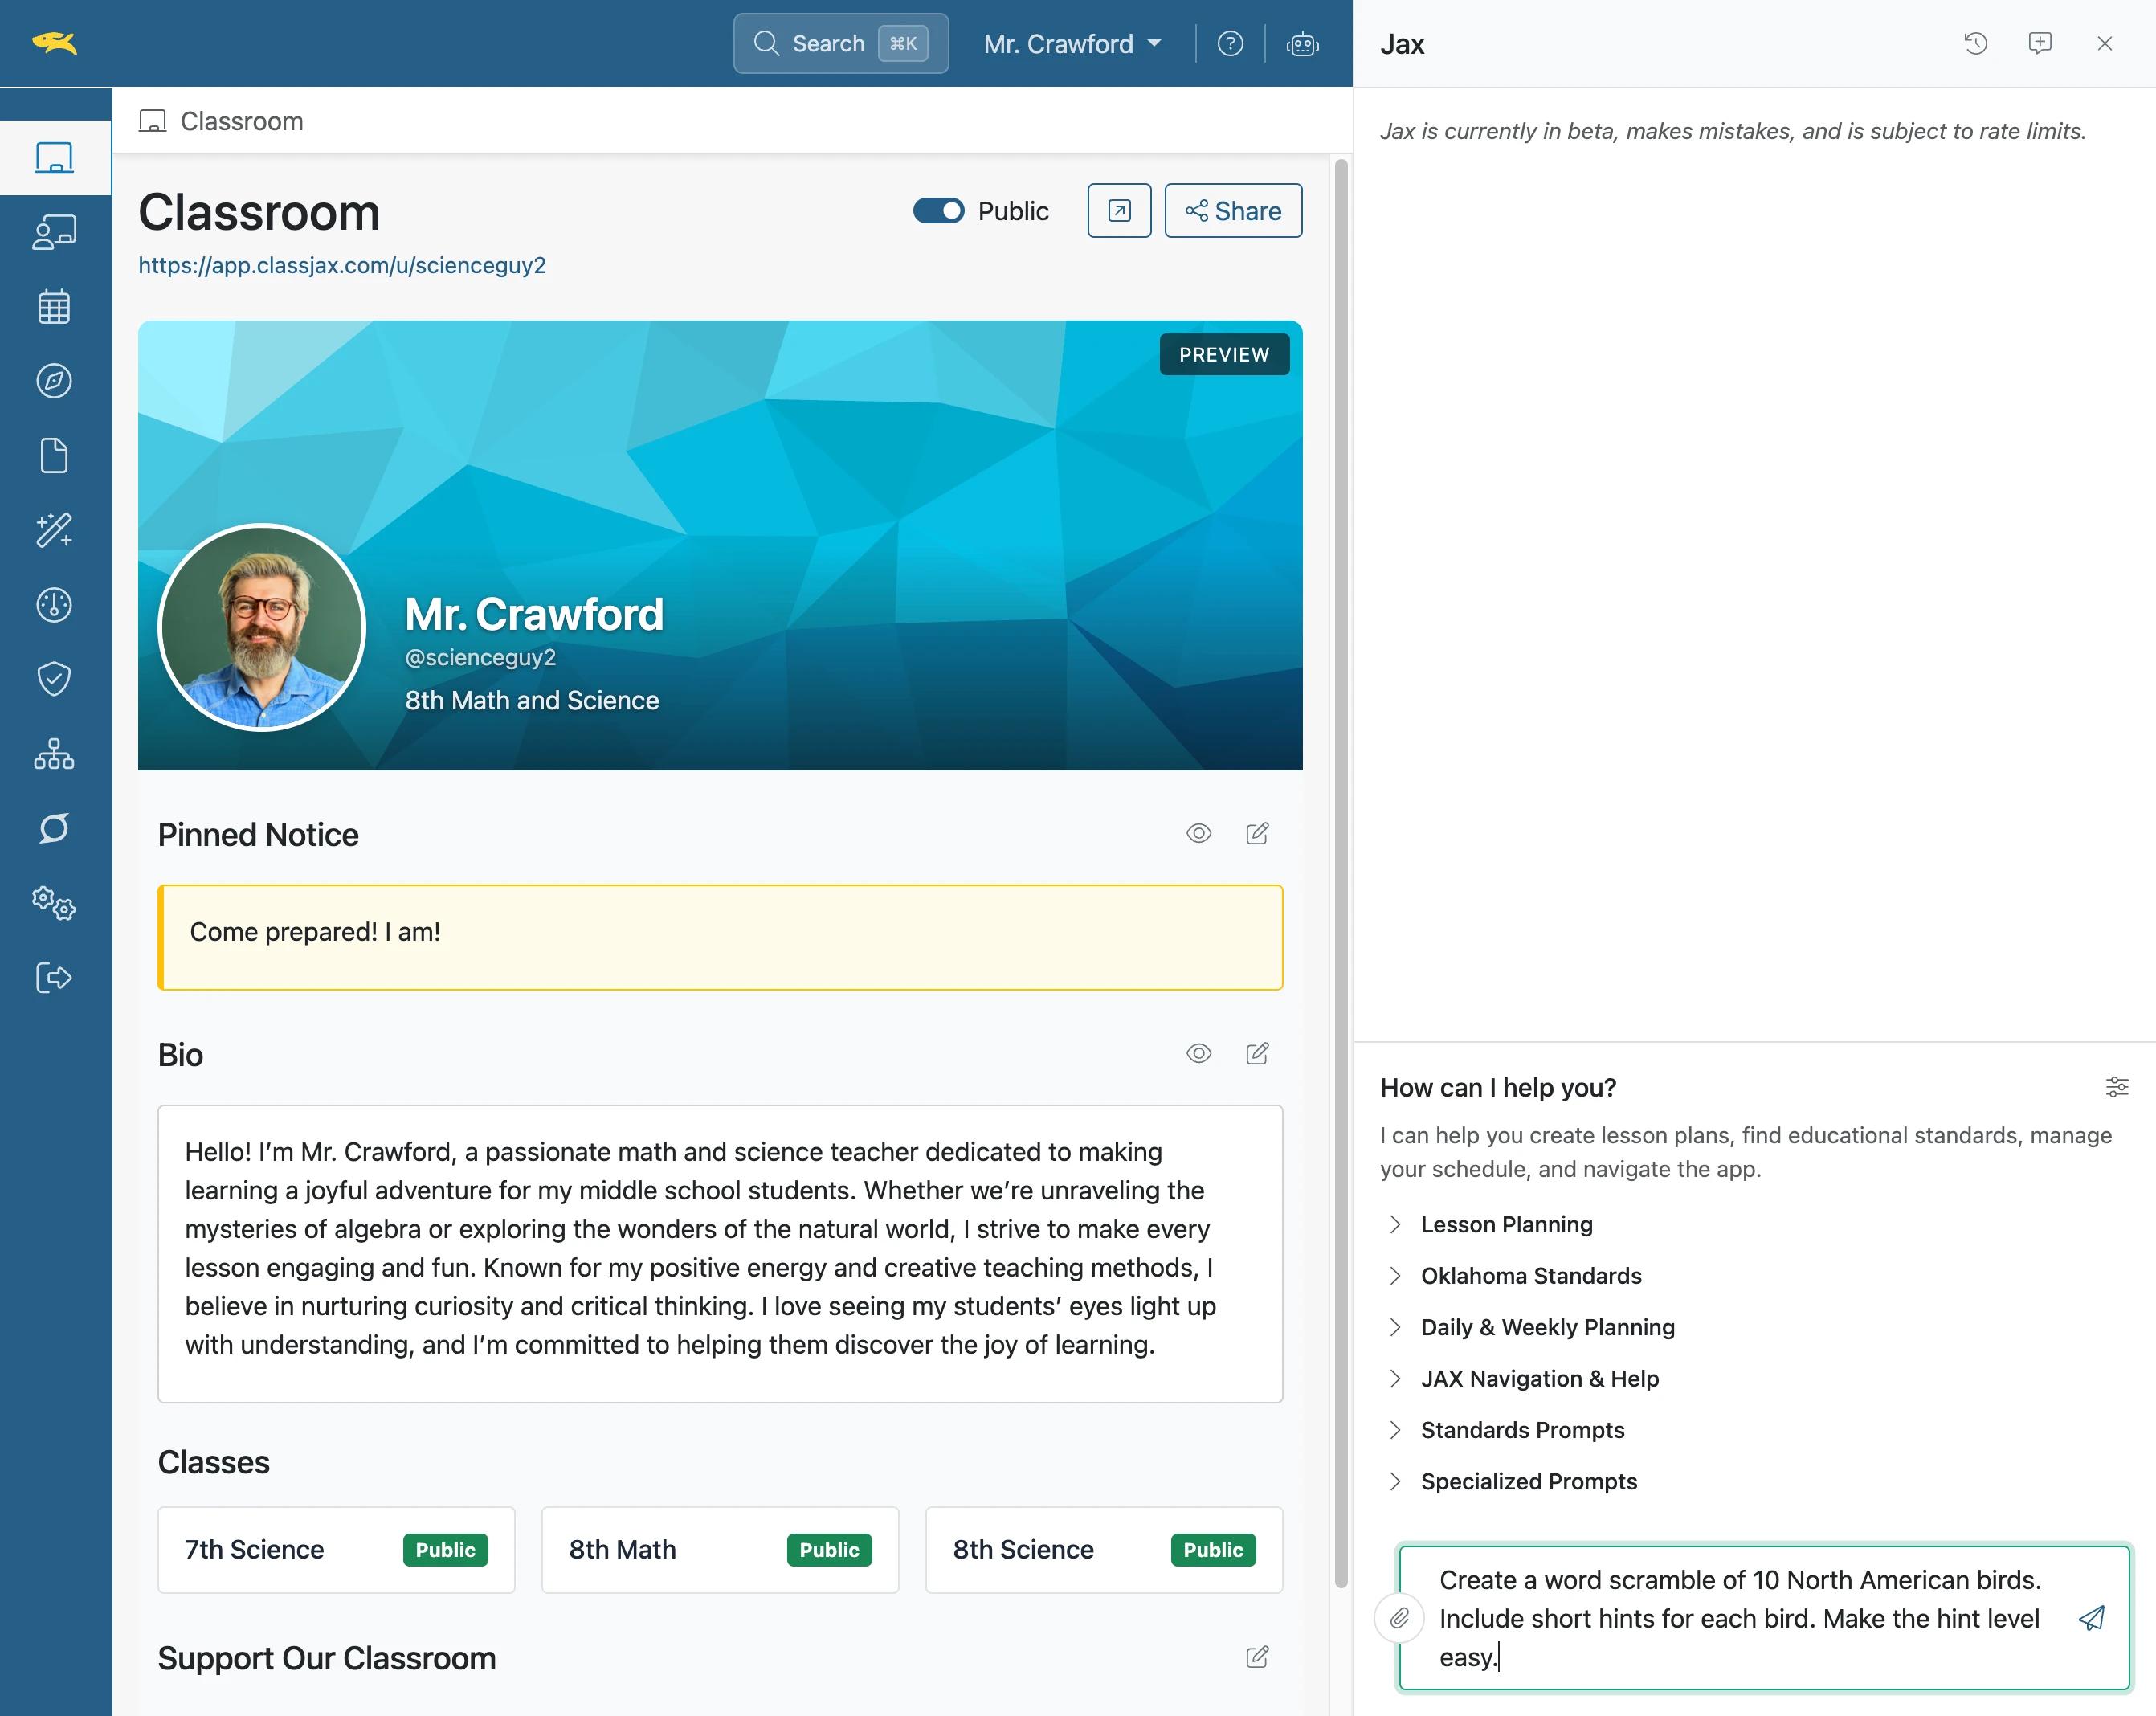Click the paperclip attach file icon
The height and width of the screenshot is (1716, 2156).
(x=1399, y=1618)
